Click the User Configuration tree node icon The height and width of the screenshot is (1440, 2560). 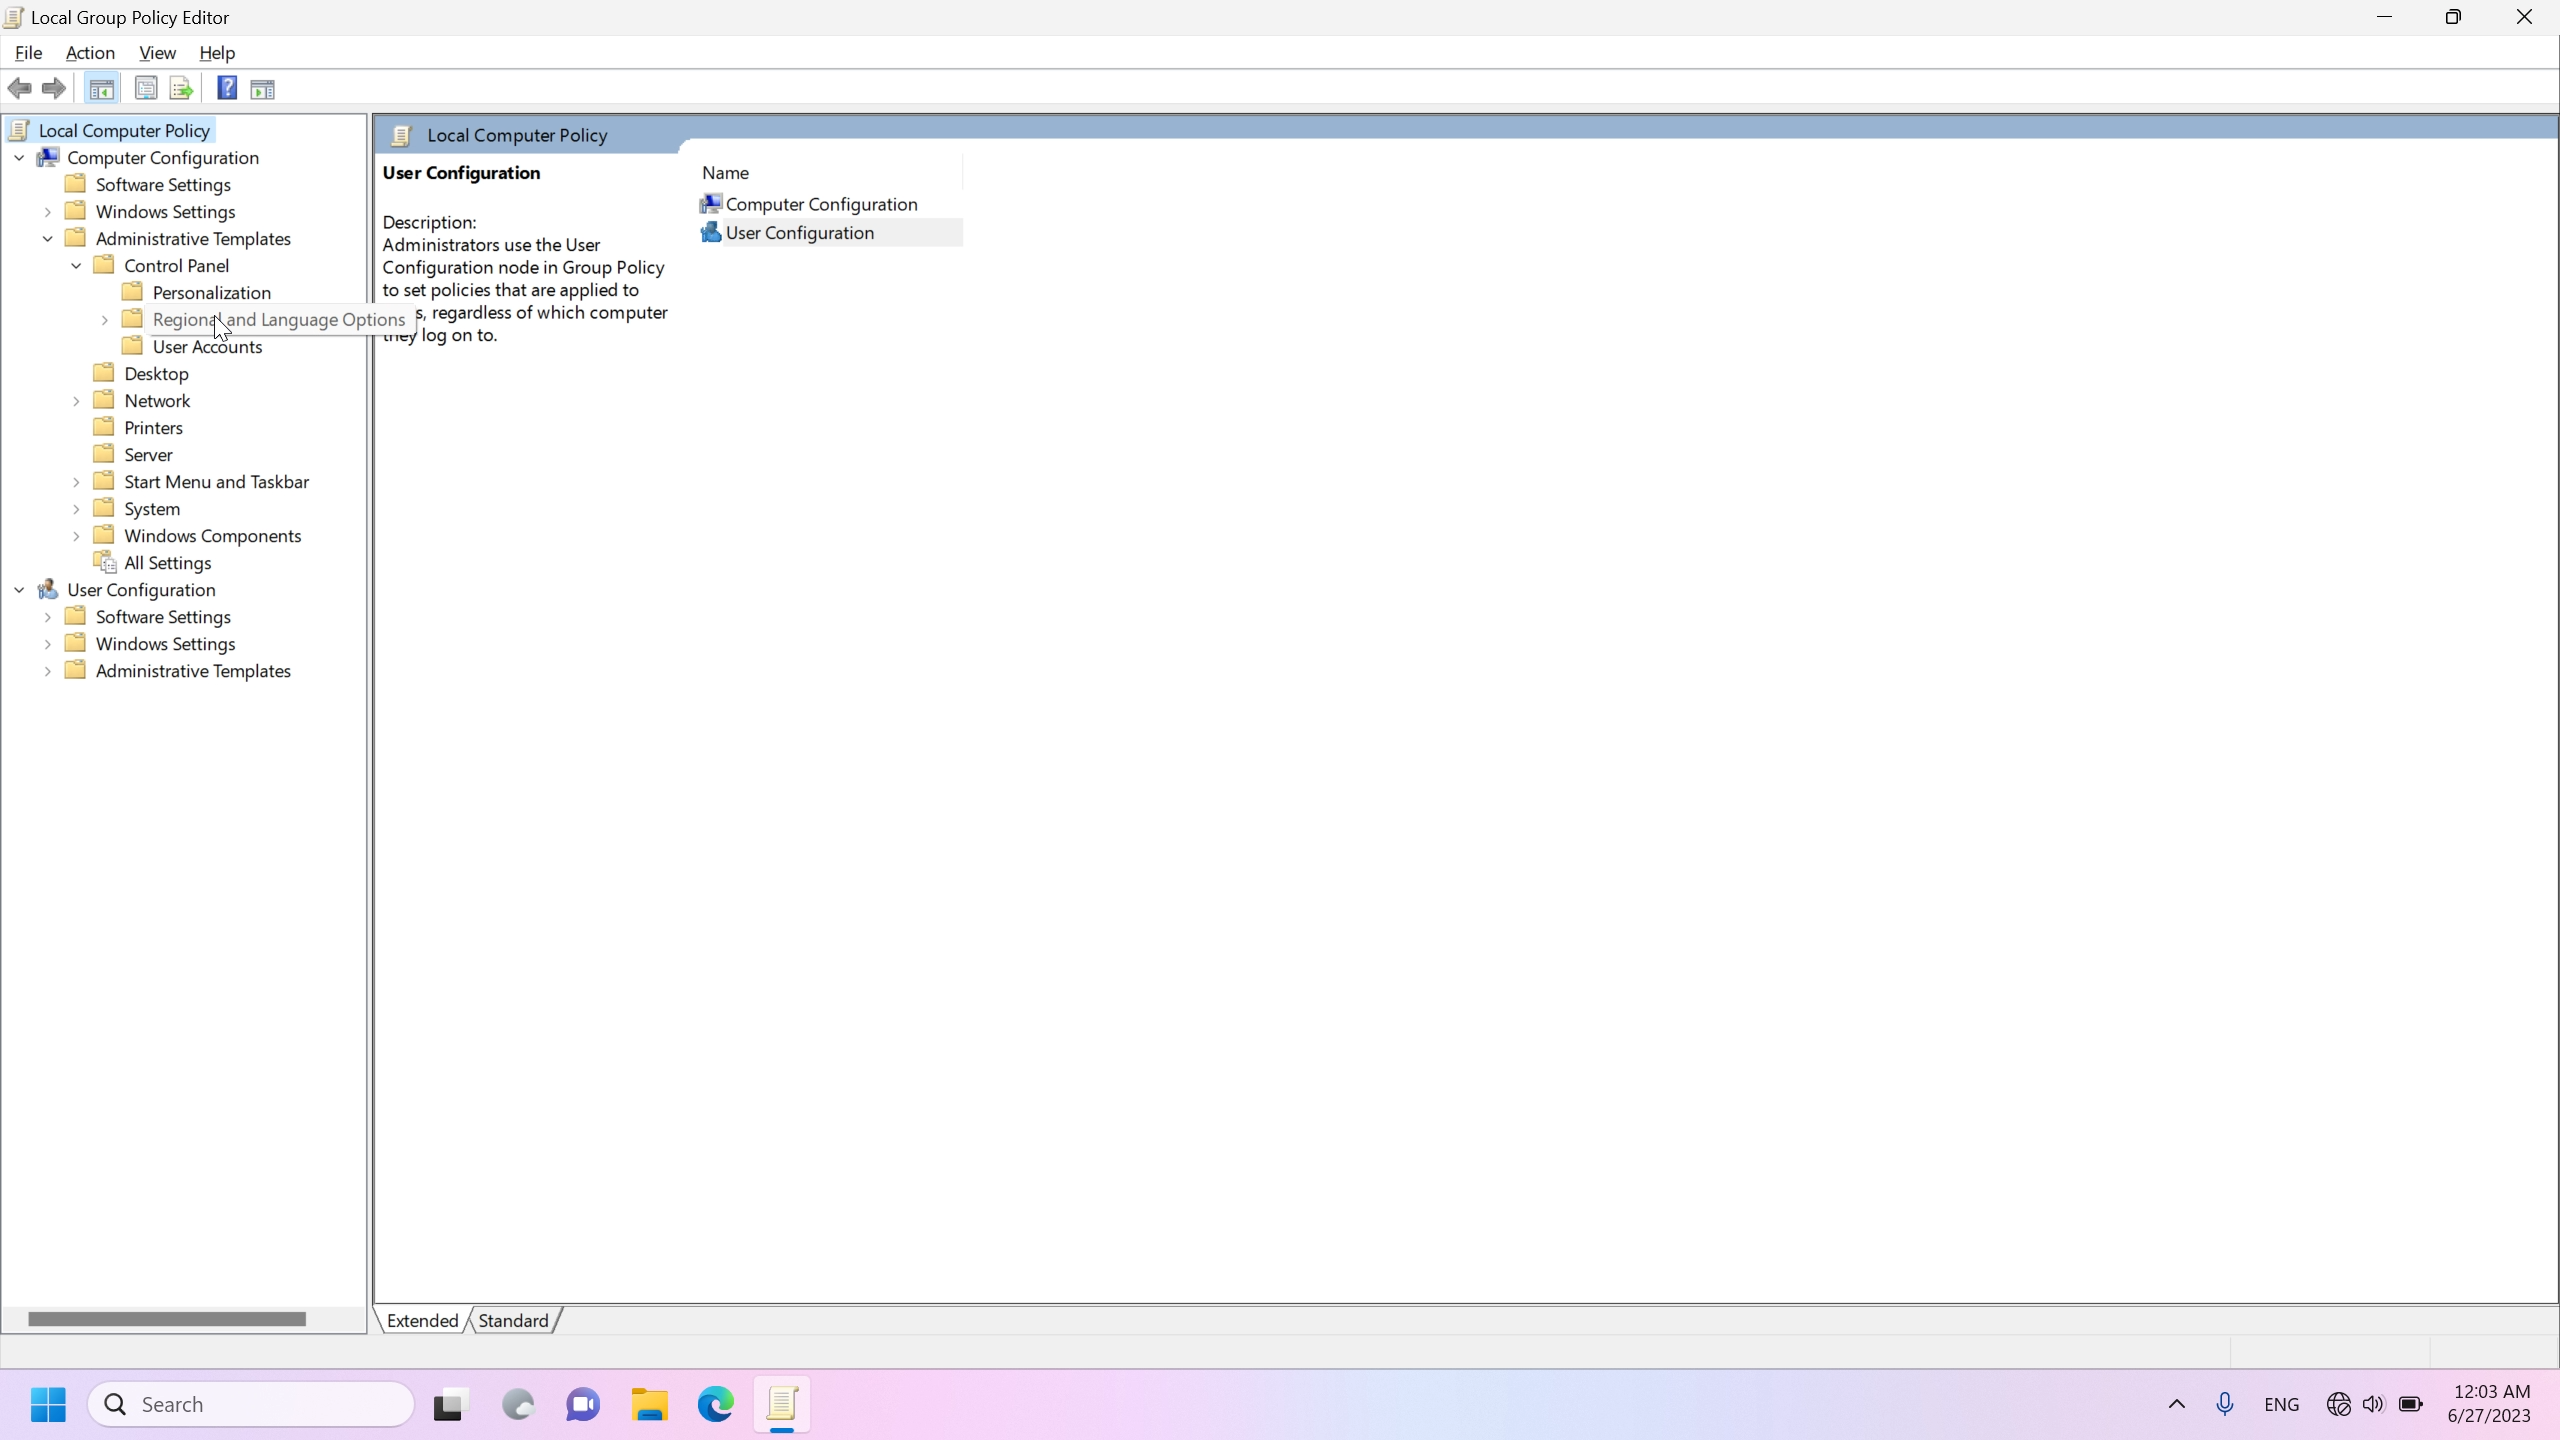(x=48, y=590)
